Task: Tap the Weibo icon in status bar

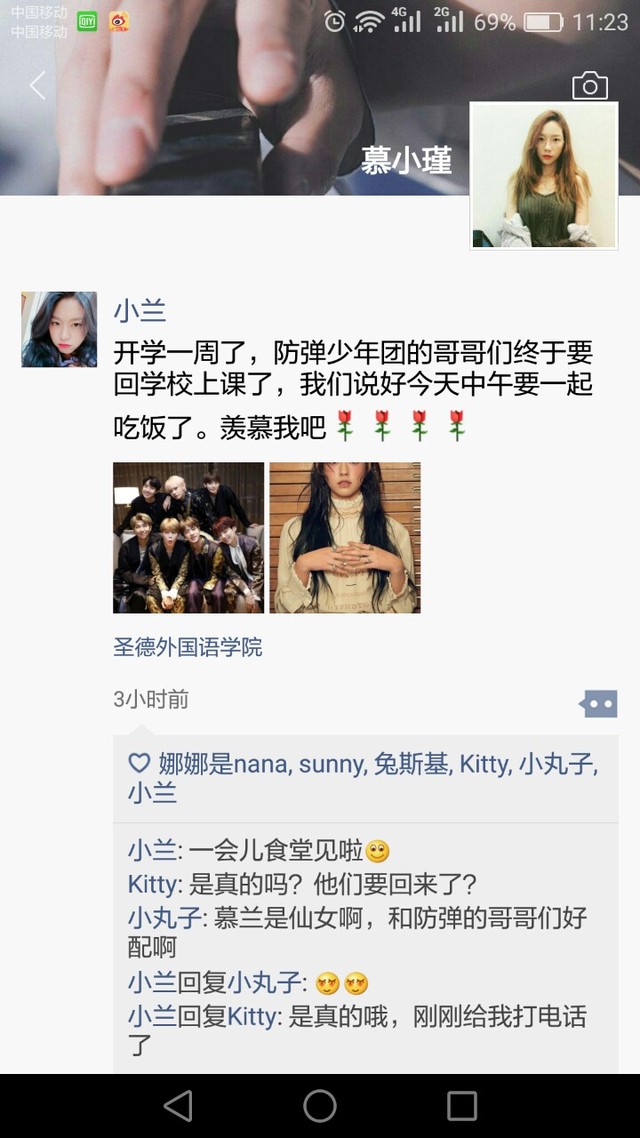Action: 119,22
